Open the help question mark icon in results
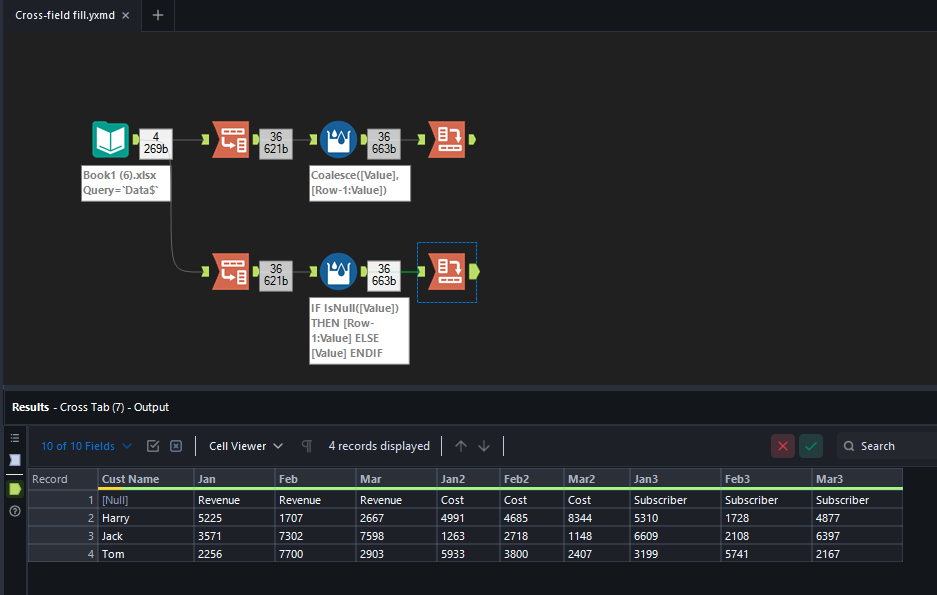 (x=15, y=511)
